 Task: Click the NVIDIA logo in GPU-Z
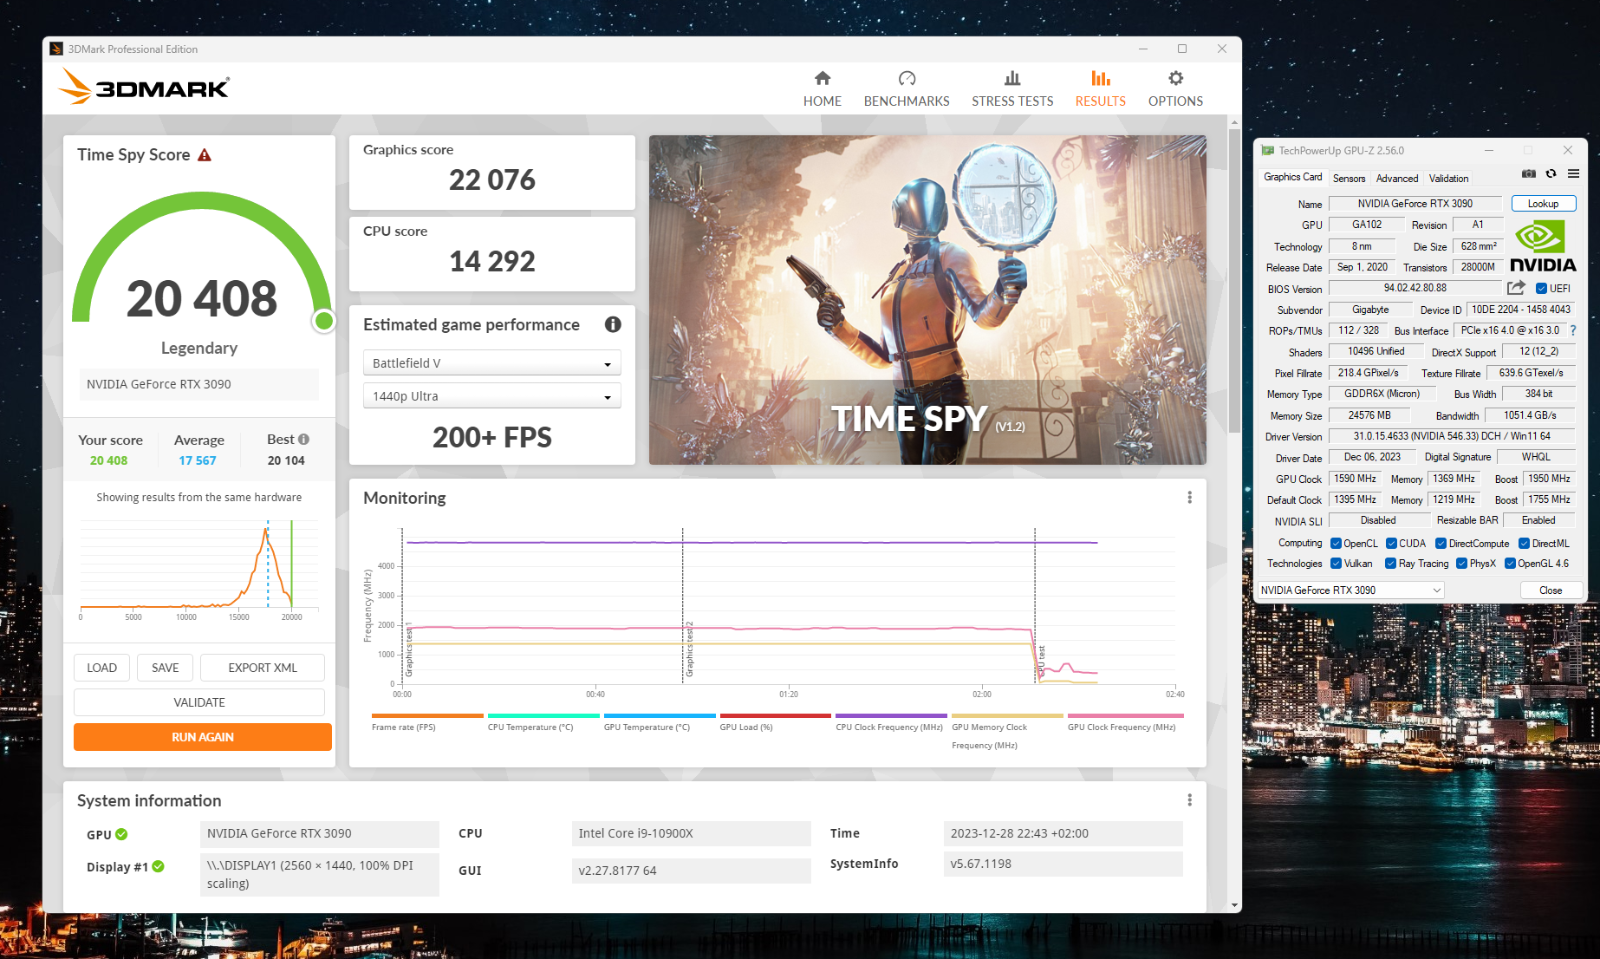coord(1542,247)
